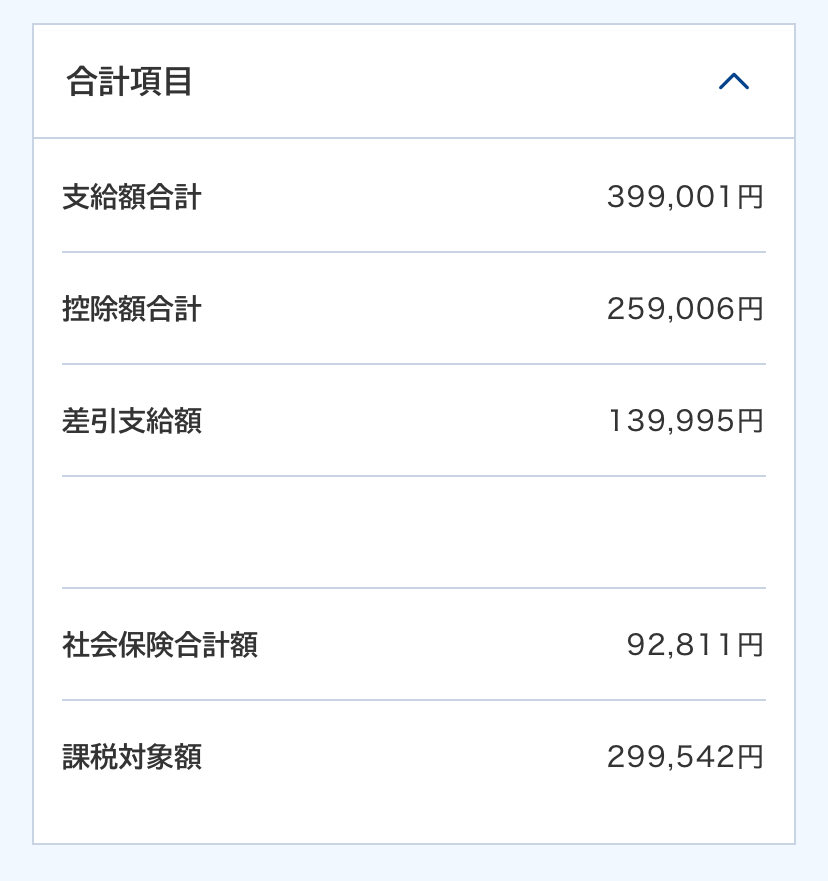The image size is (828, 881).
Task: Click the empty row below 差引支給額
Action: (414, 532)
